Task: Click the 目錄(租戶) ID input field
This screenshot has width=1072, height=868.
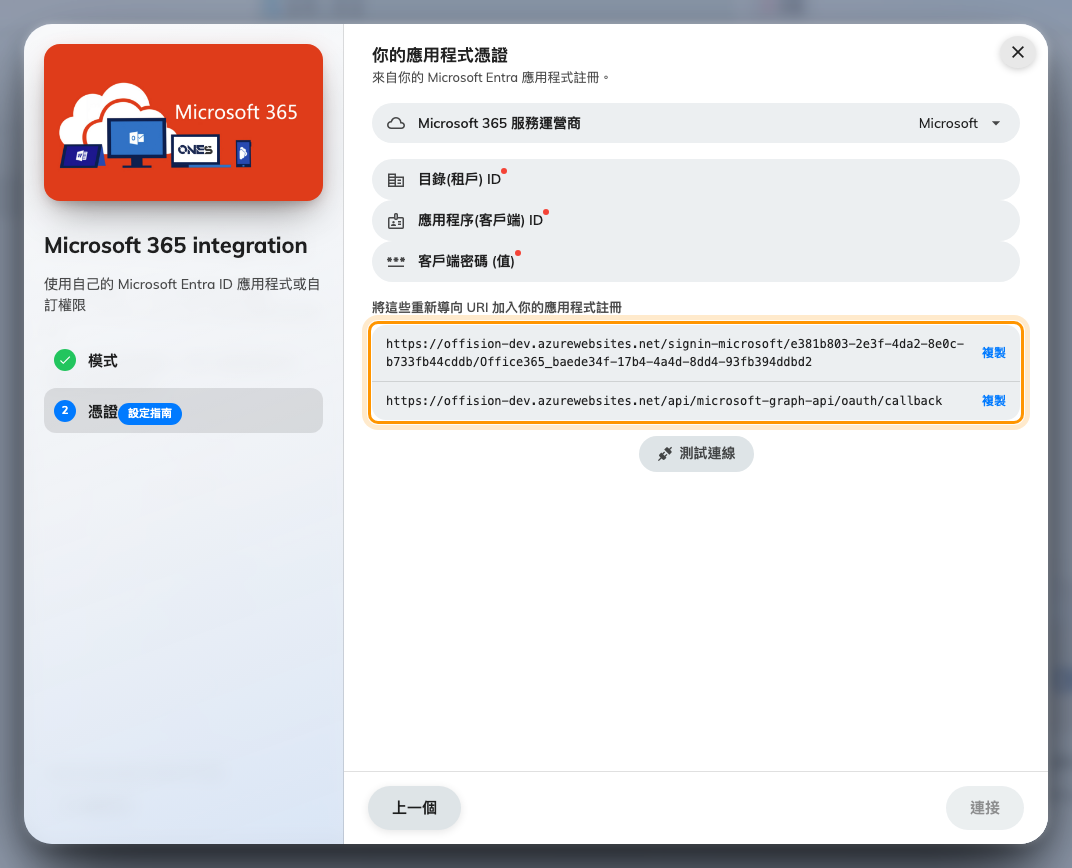Action: coord(695,179)
